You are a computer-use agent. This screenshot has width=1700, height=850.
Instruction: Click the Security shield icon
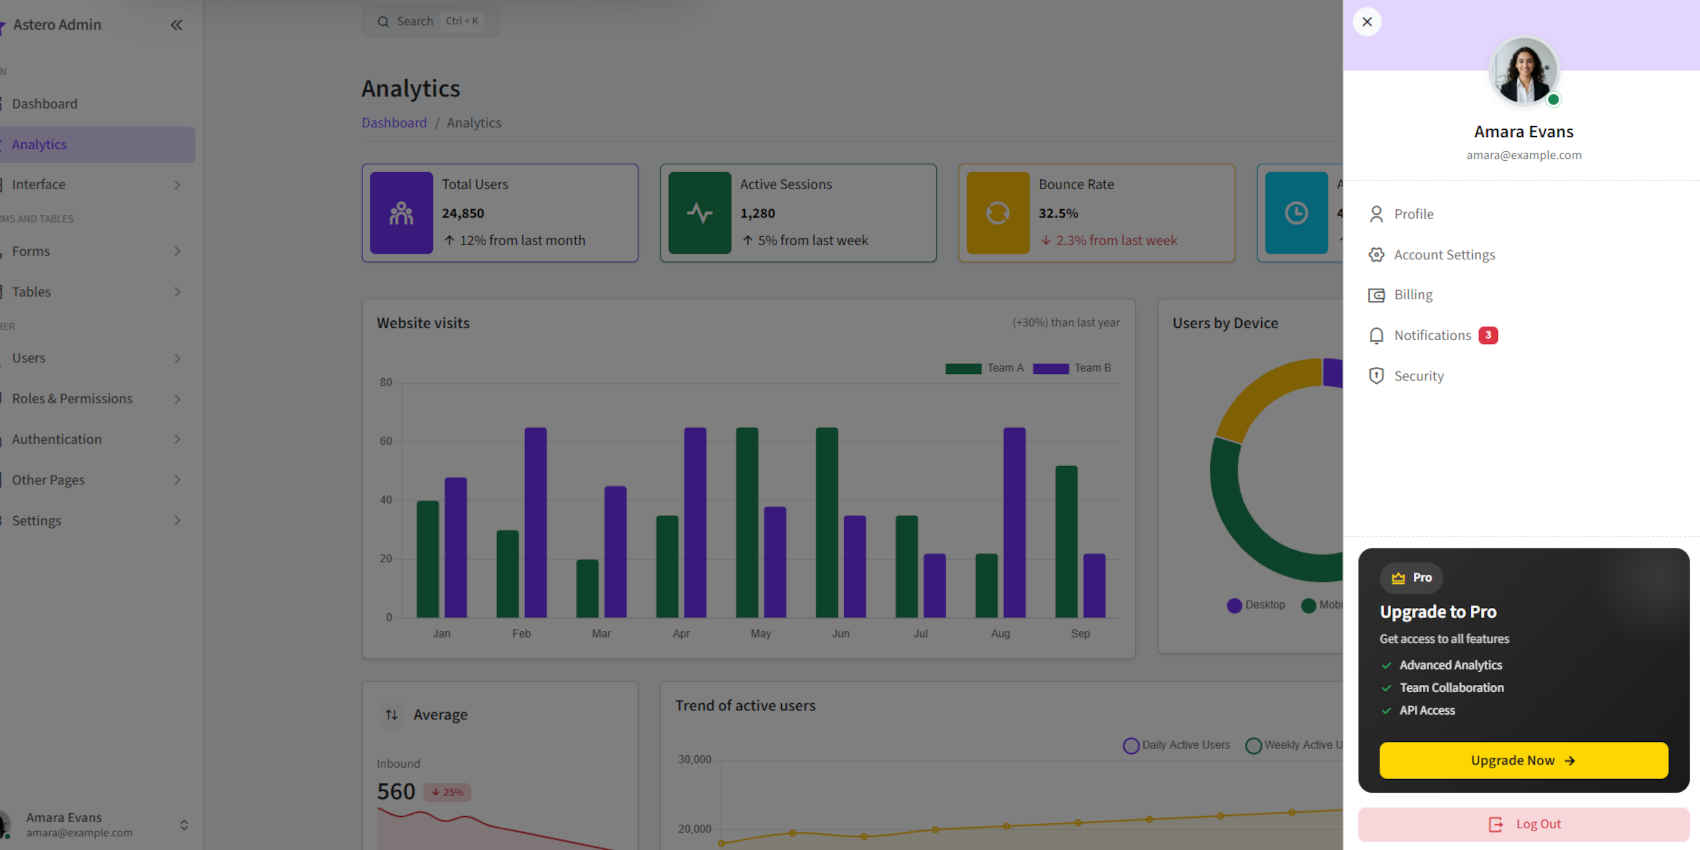pyautogui.click(x=1377, y=376)
